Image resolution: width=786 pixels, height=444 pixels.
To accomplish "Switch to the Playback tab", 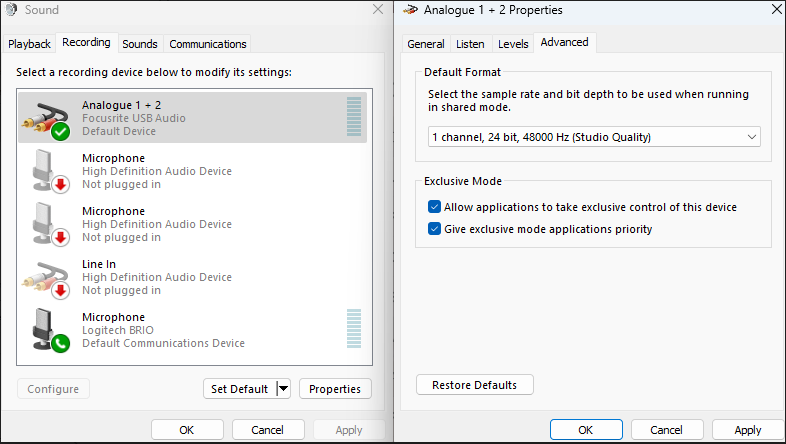I will (x=29, y=44).
